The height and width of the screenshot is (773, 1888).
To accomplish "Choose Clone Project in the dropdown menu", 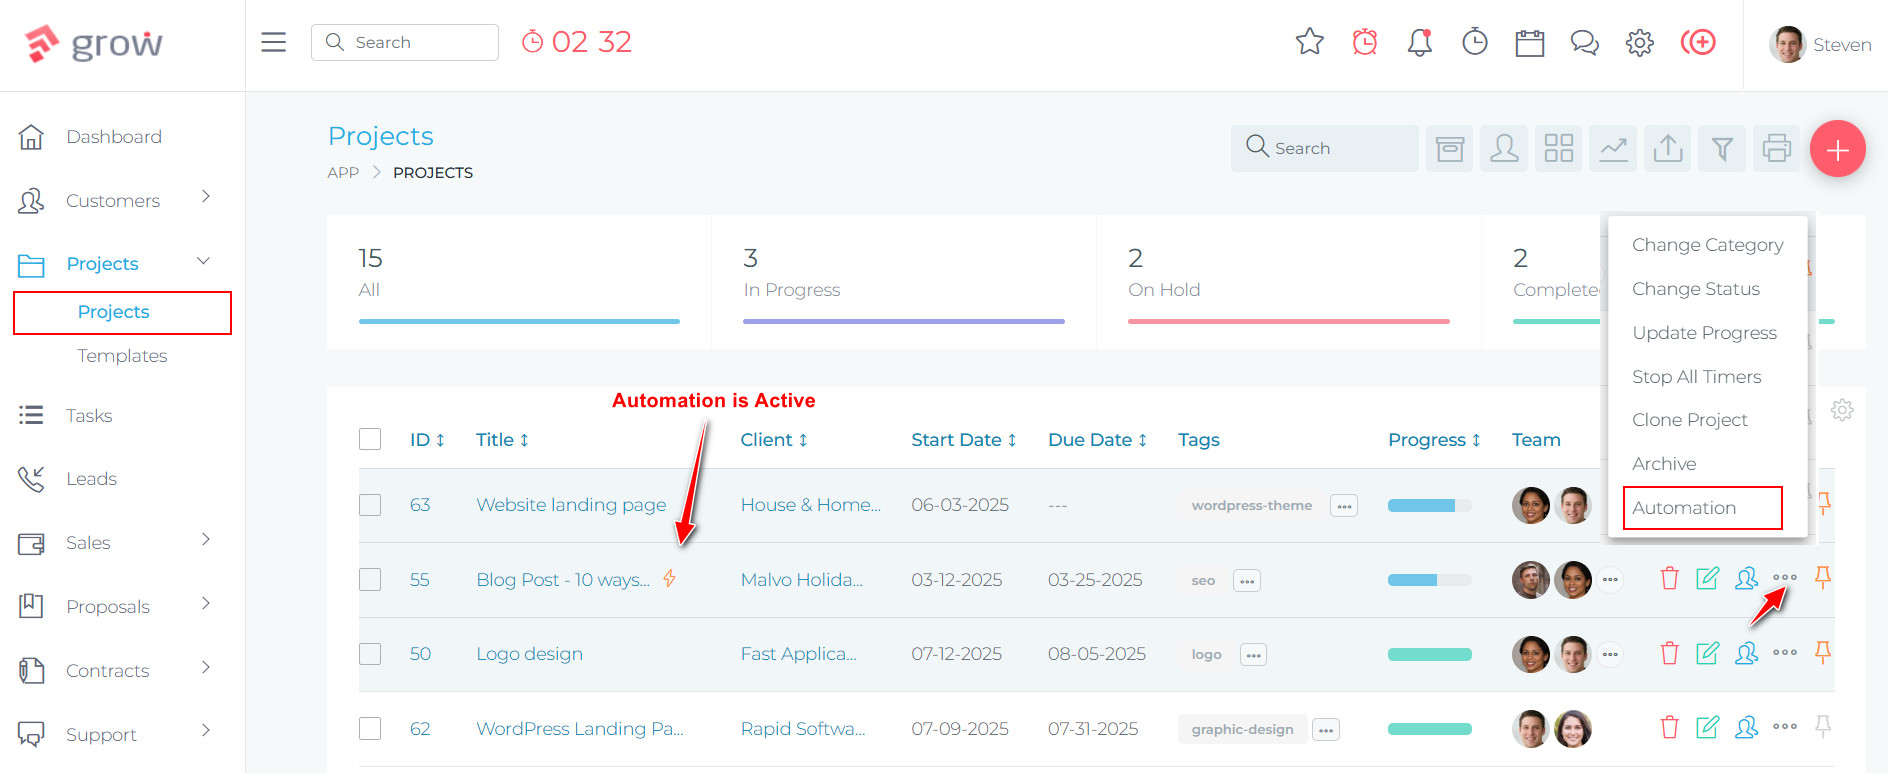I will [1689, 420].
